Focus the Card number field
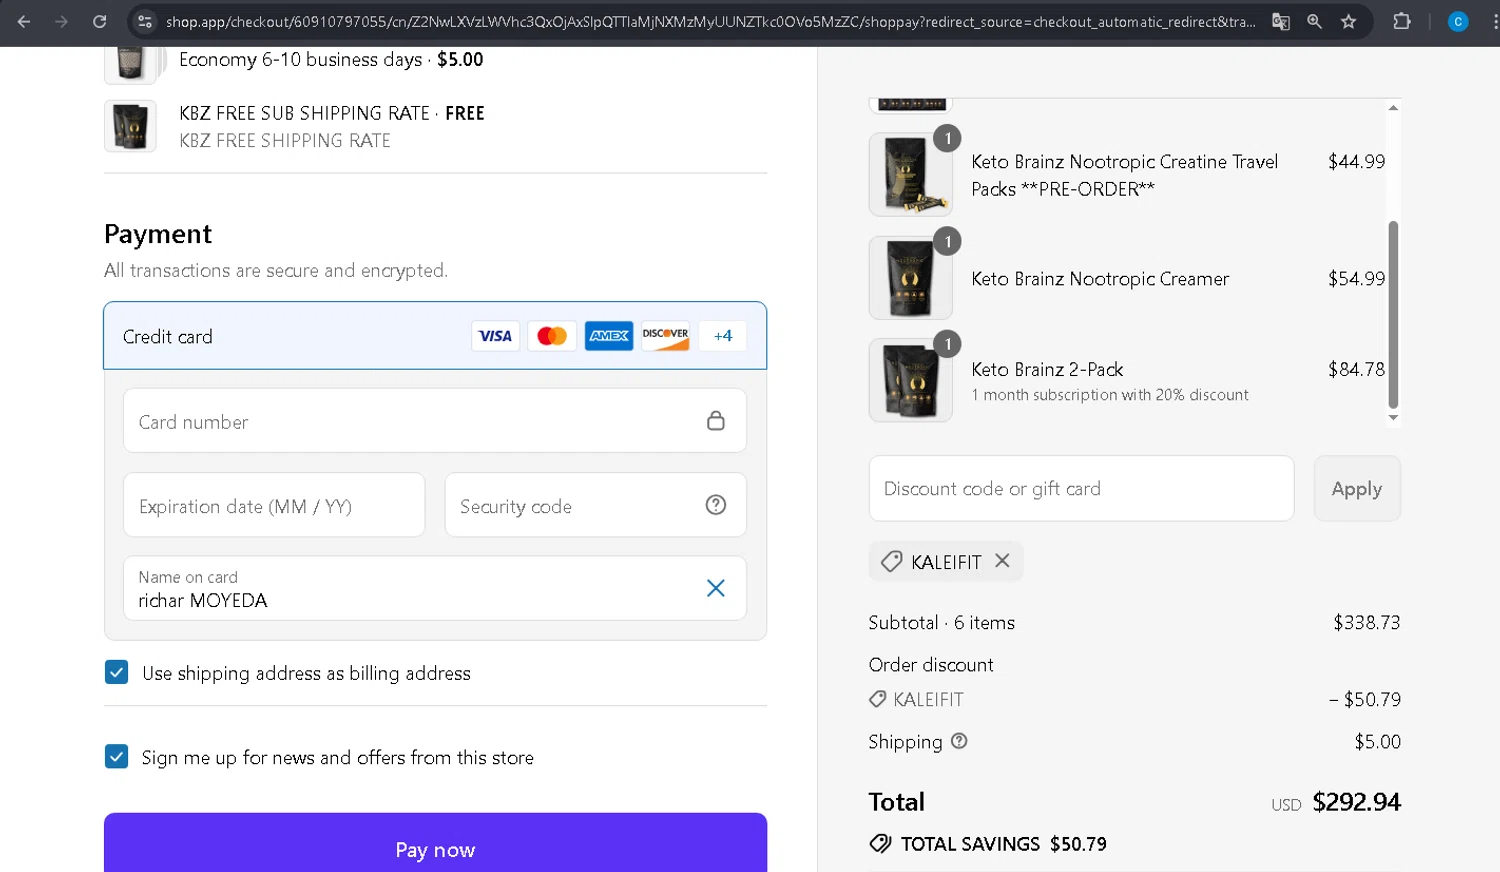 point(435,421)
